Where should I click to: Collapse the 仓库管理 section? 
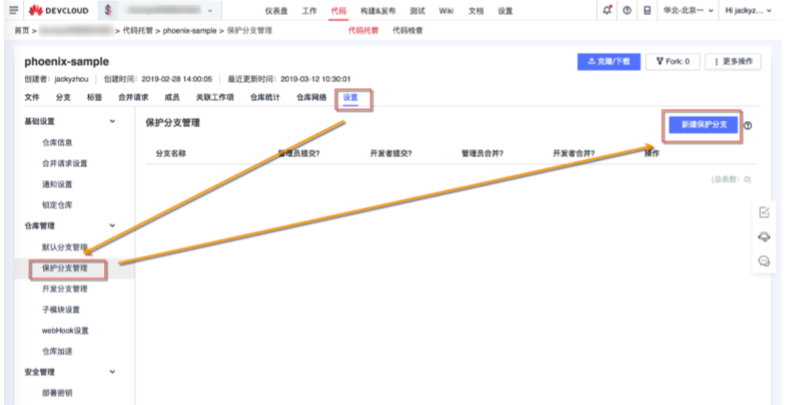point(113,226)
